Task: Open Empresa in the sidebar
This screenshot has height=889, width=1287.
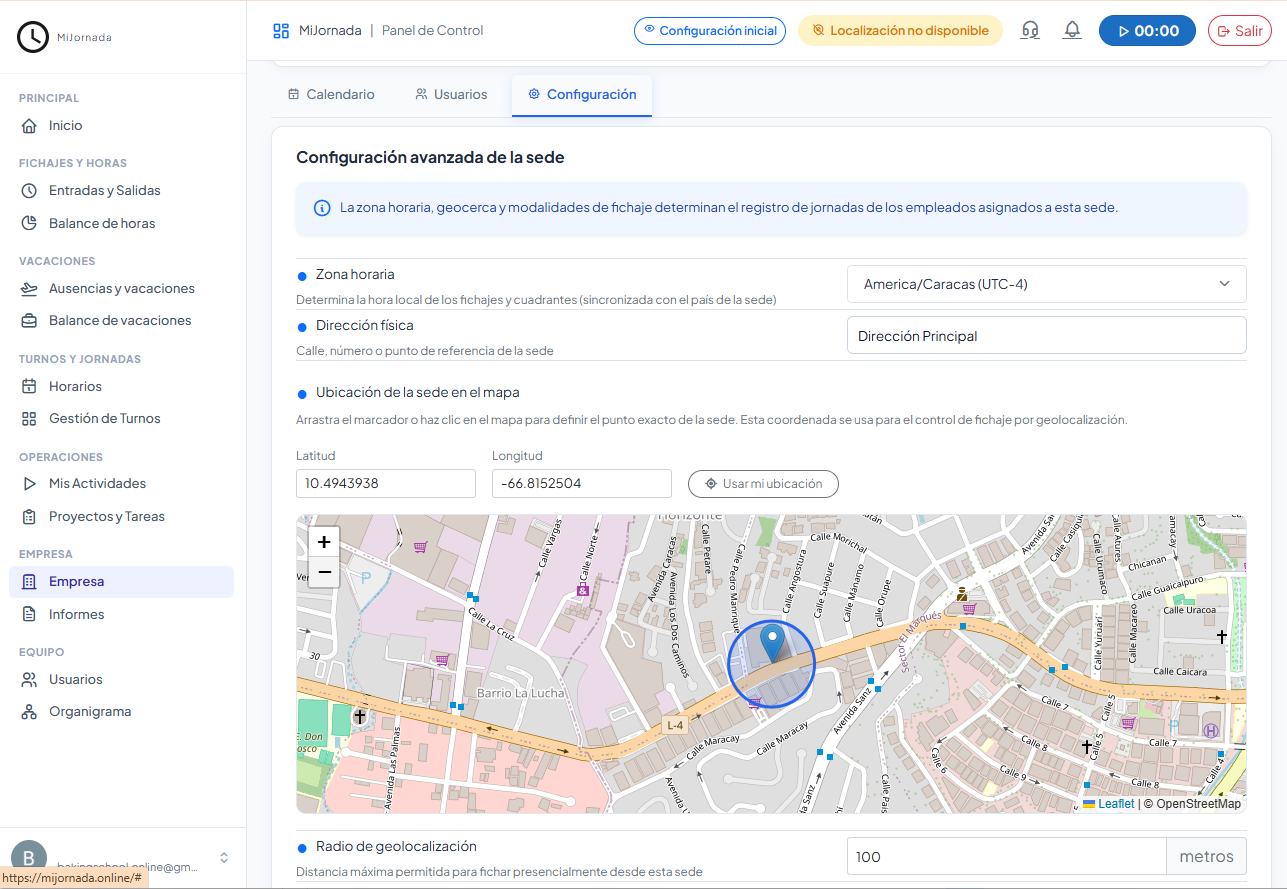Action: [121, 582]
